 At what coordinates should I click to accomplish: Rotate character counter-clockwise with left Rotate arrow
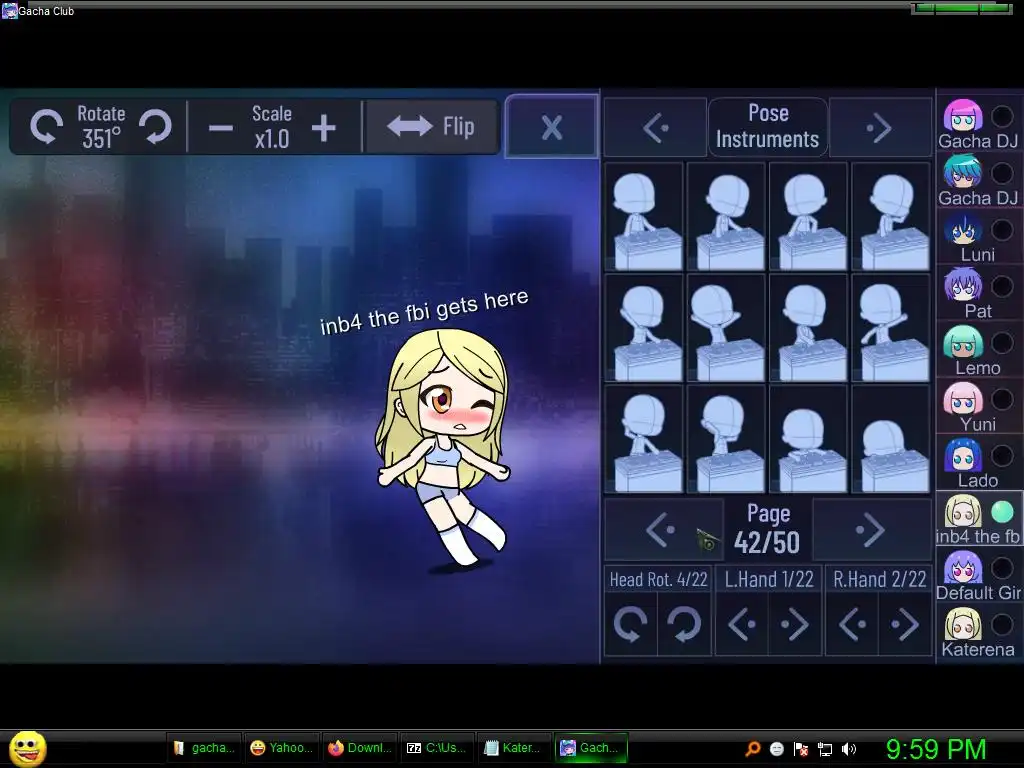(47, 126)
